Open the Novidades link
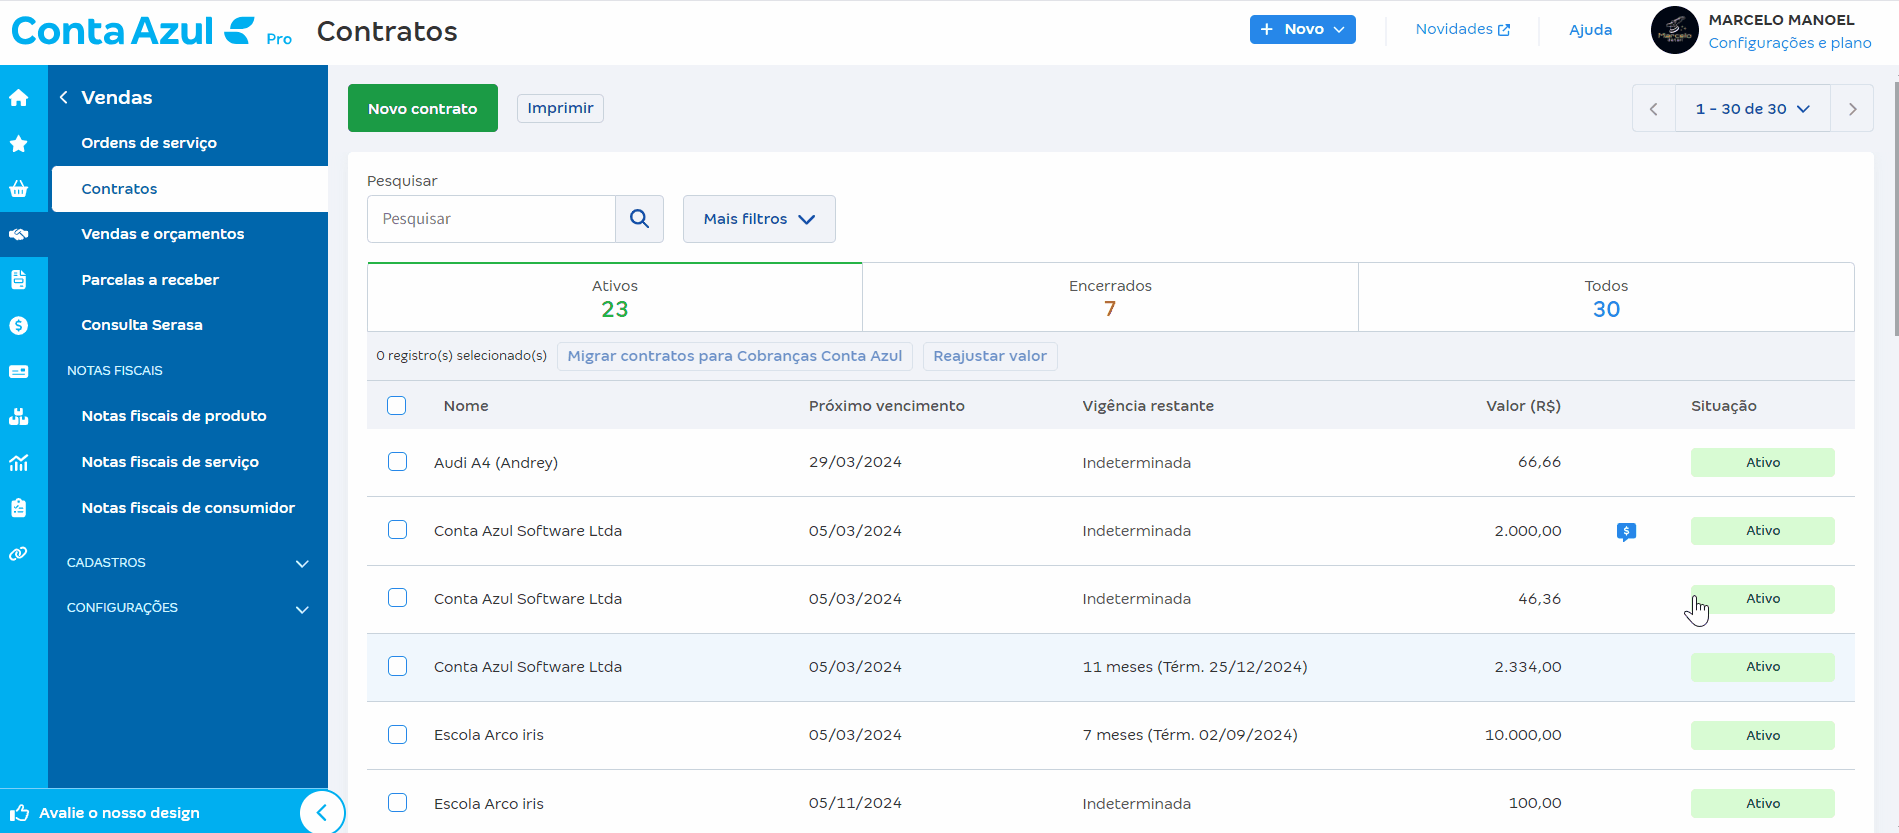Screen dimensions: 1899x833 coord(1463,29)
